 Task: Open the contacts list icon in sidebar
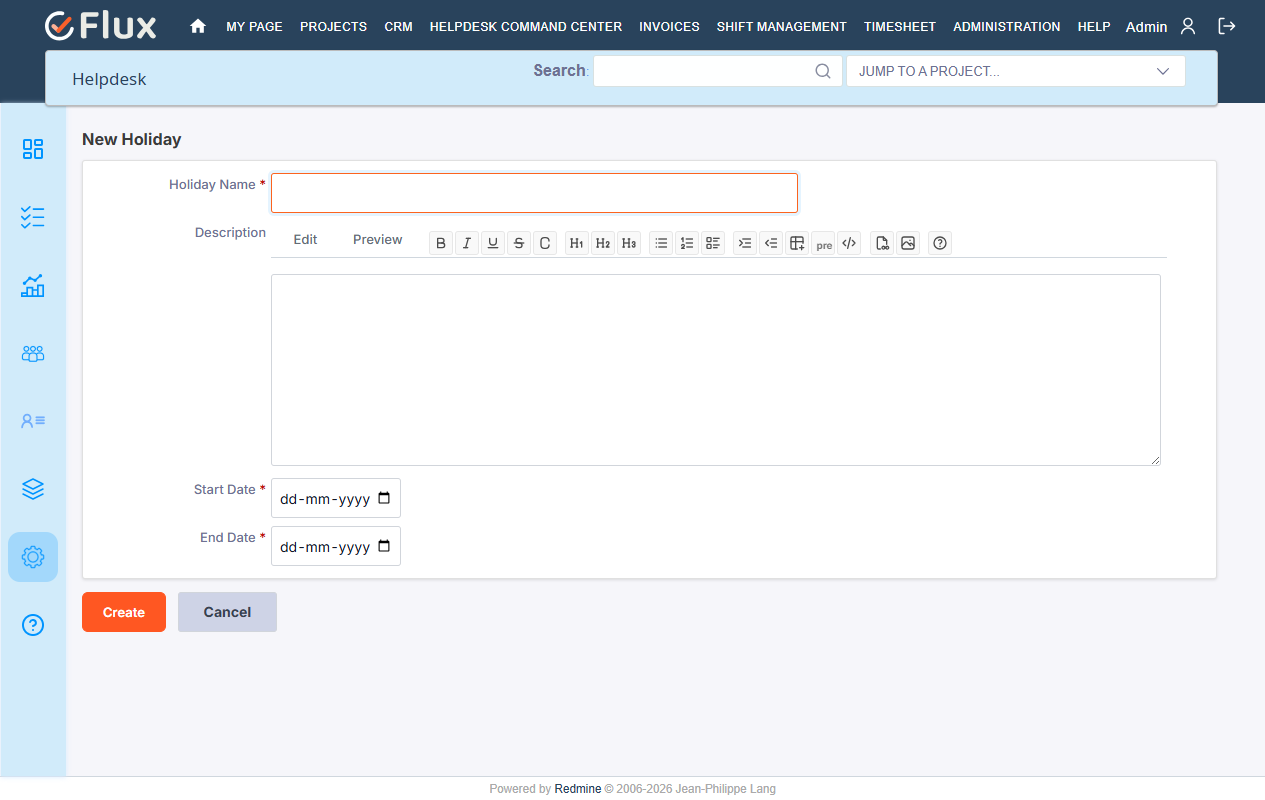pyautogui.click(x=33, y=421)
